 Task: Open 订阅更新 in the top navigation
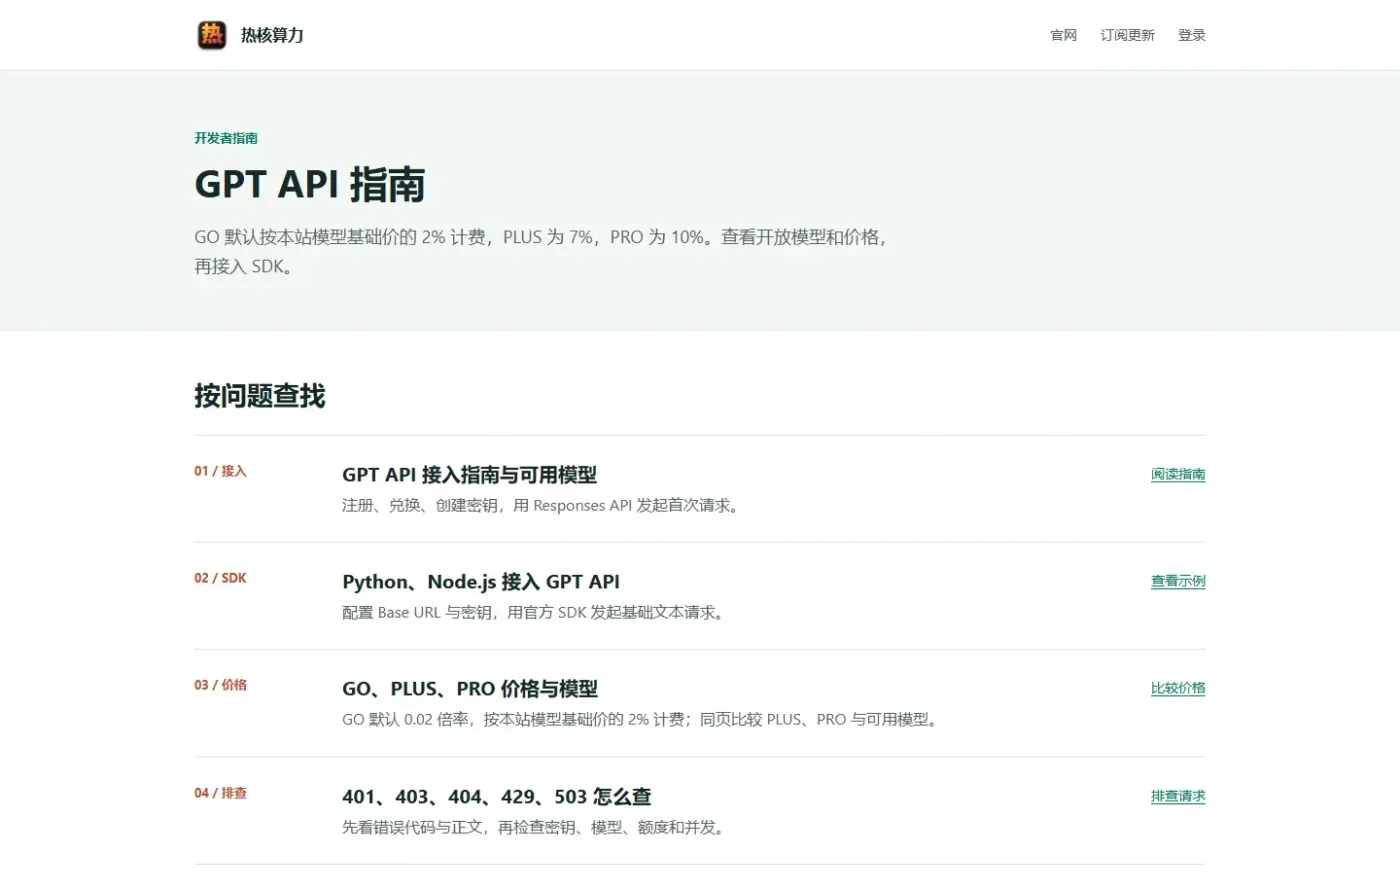coord(1127,35)
